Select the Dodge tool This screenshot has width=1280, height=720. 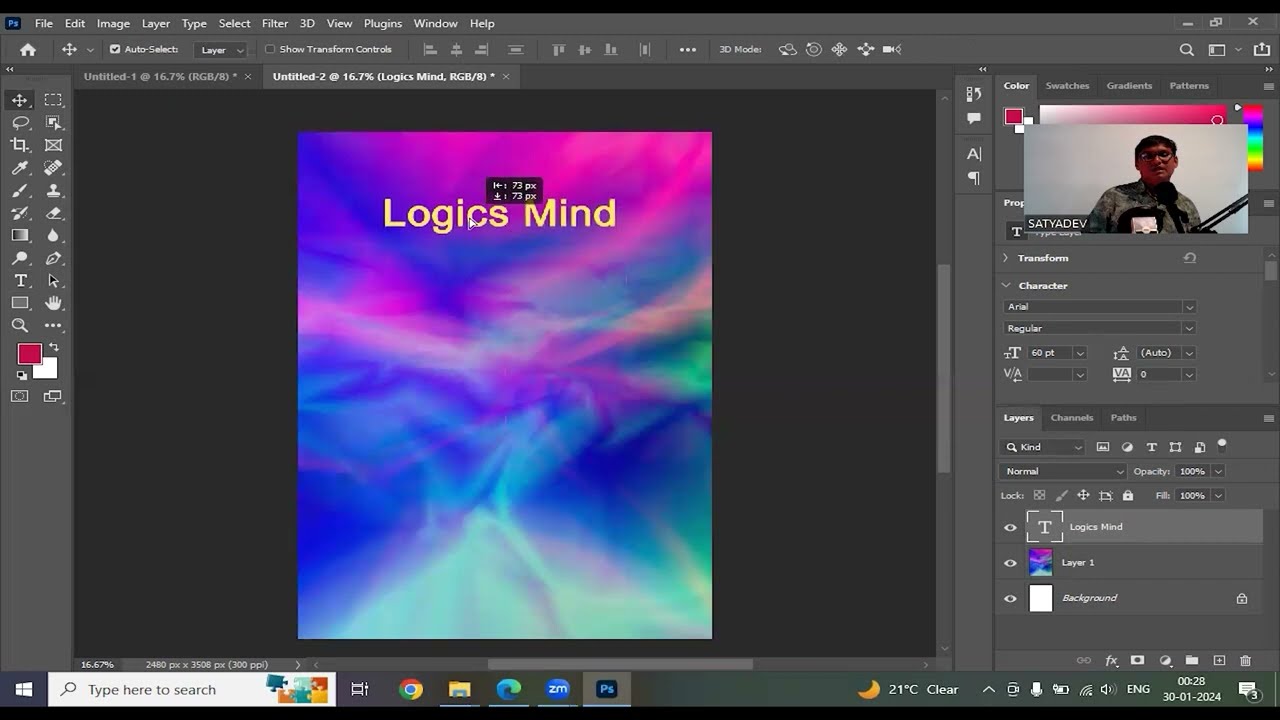(x=20, y=258)
